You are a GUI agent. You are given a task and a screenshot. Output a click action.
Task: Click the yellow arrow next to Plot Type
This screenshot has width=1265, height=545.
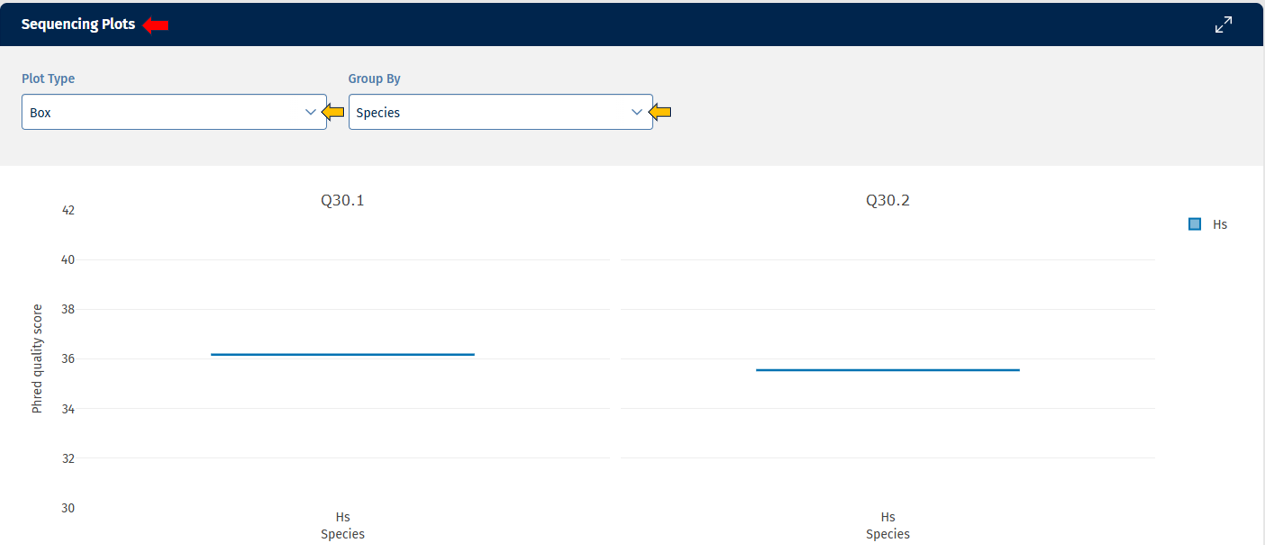pos(334,112)
